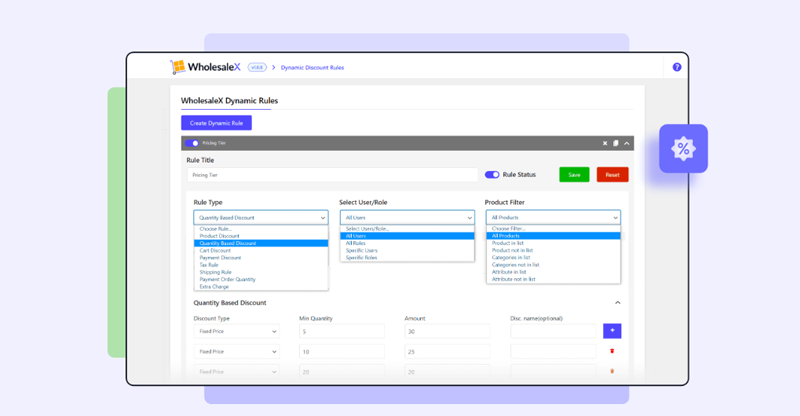
Task: Delete the tier row with Min Quantity 20
Action: [612, 371]
